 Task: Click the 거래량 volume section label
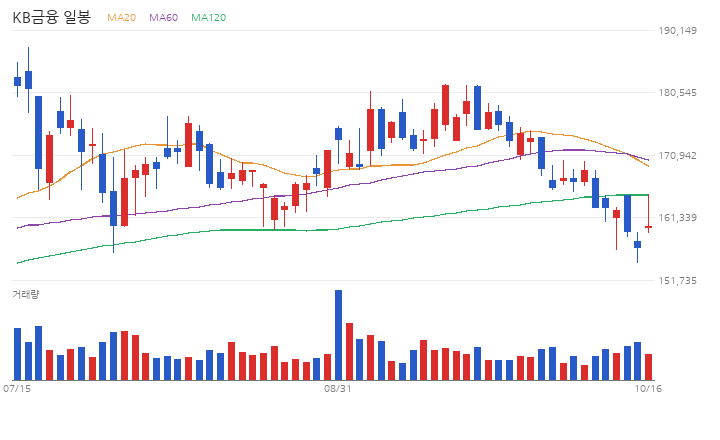(x=26, y=294)
